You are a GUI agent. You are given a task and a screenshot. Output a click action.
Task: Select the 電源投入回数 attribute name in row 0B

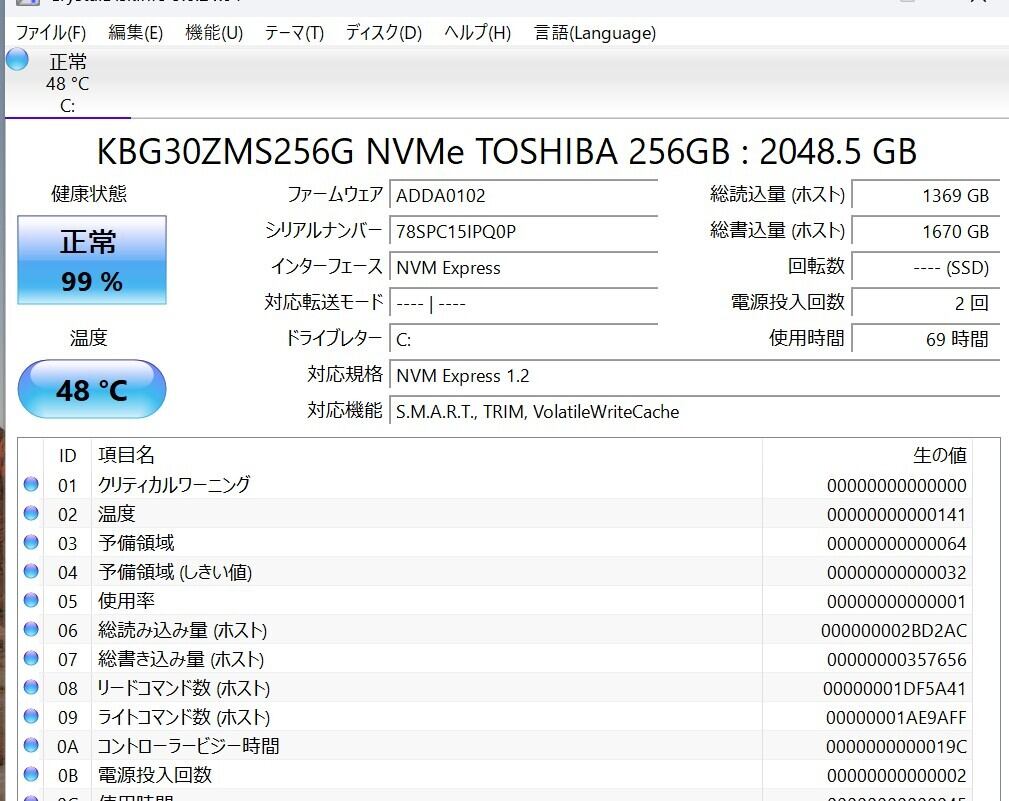[154, 775]
